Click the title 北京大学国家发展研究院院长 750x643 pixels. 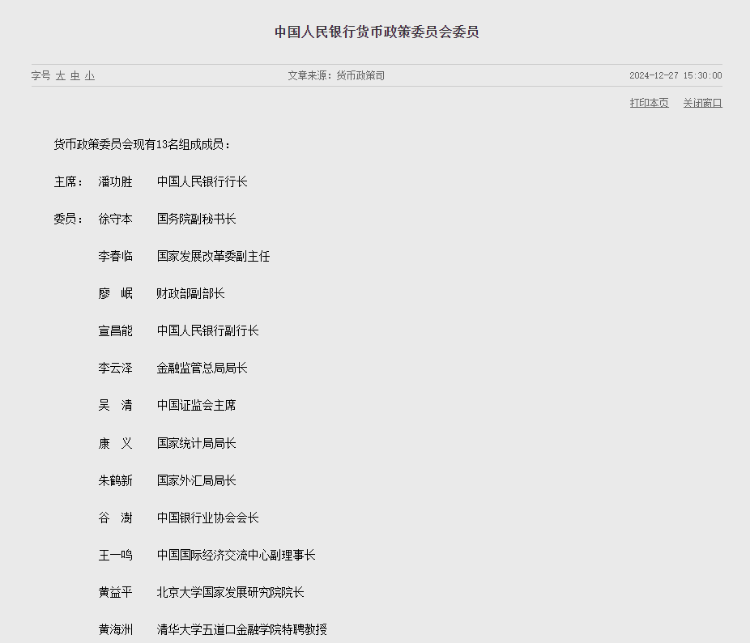tap(231, 593)
